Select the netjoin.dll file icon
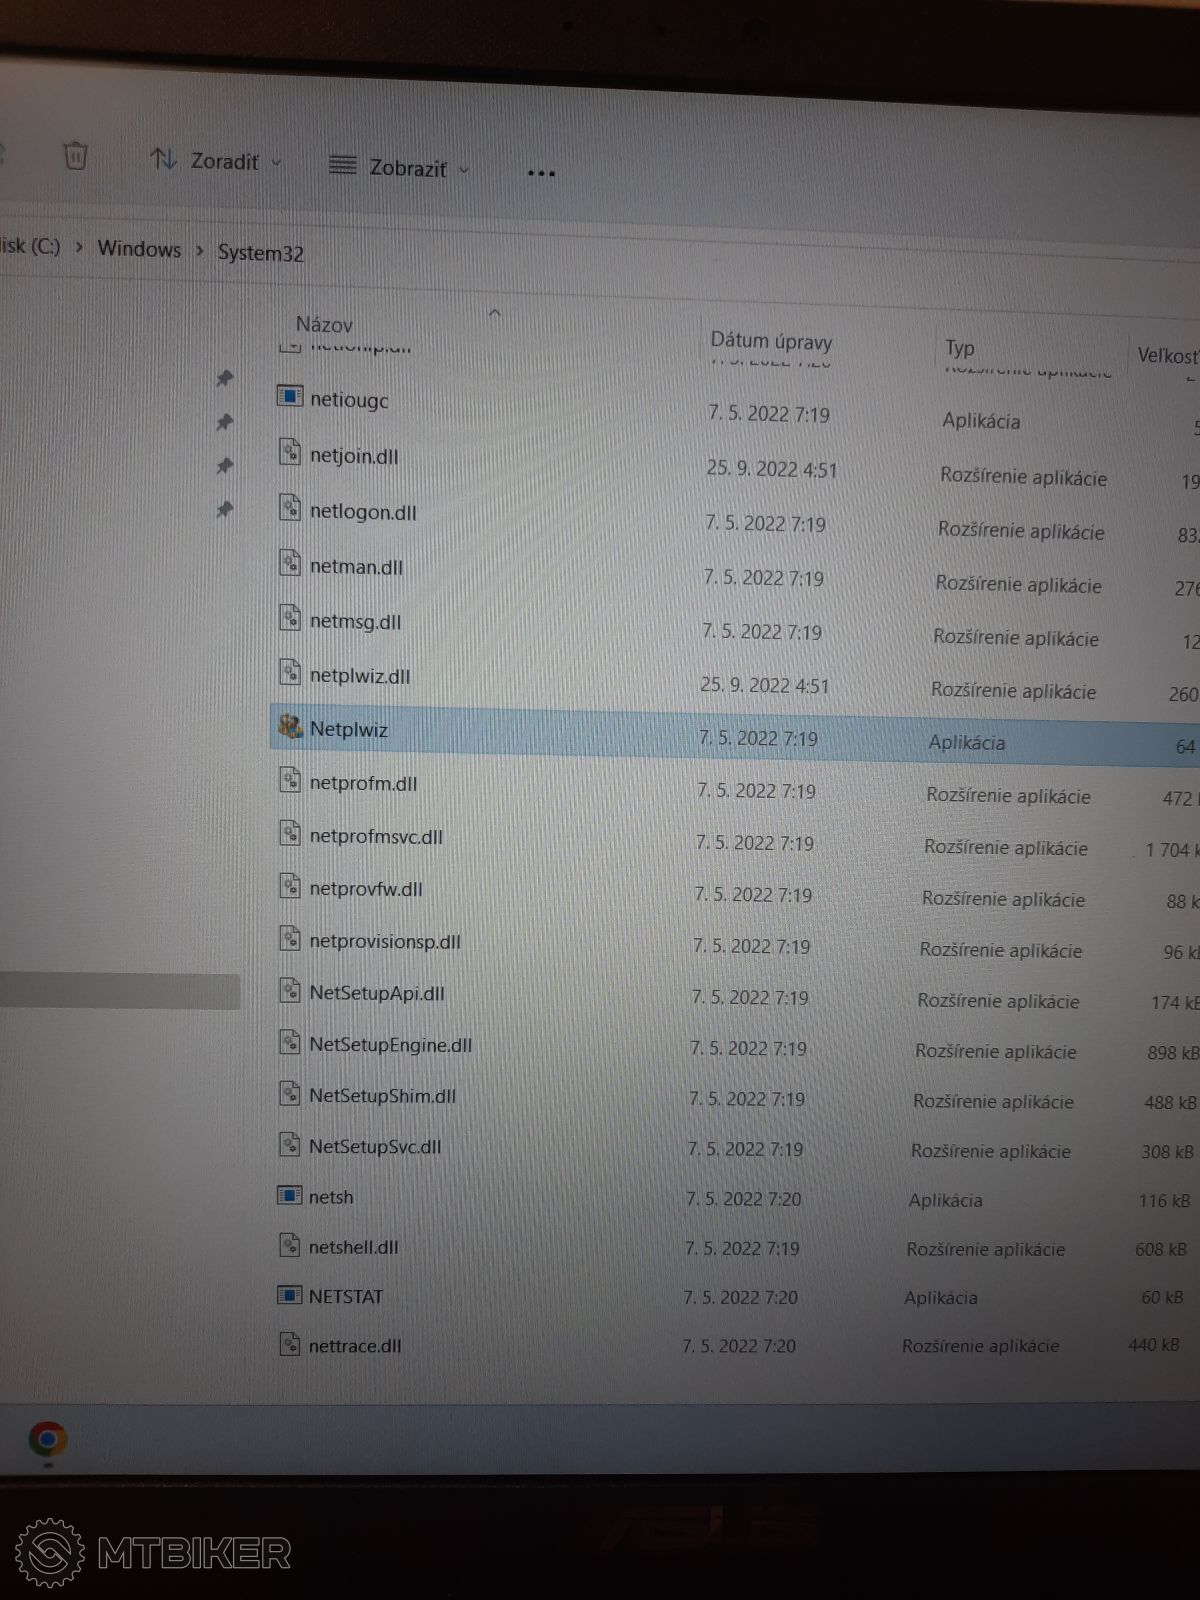 click(289, 453)
